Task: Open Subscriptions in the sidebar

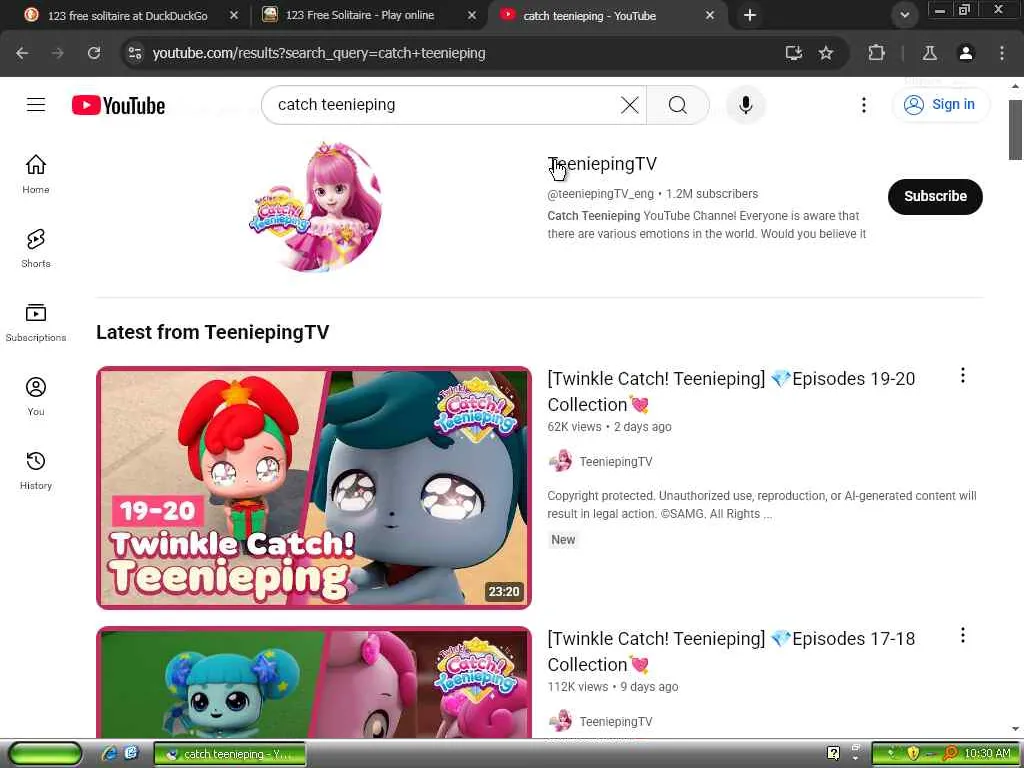Action: [x=36, y=323]
